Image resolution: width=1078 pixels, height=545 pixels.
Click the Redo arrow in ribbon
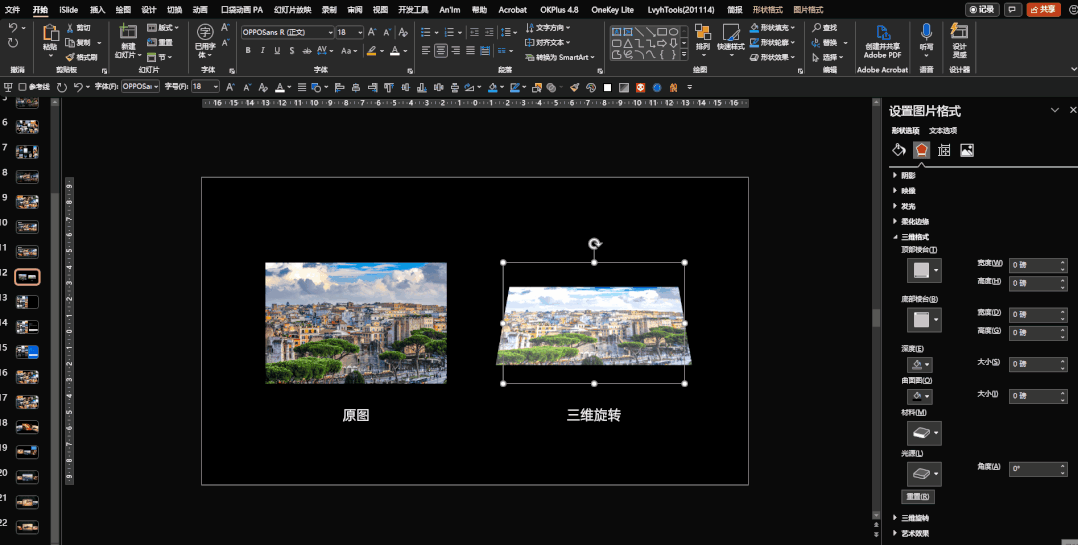[13, 43]
